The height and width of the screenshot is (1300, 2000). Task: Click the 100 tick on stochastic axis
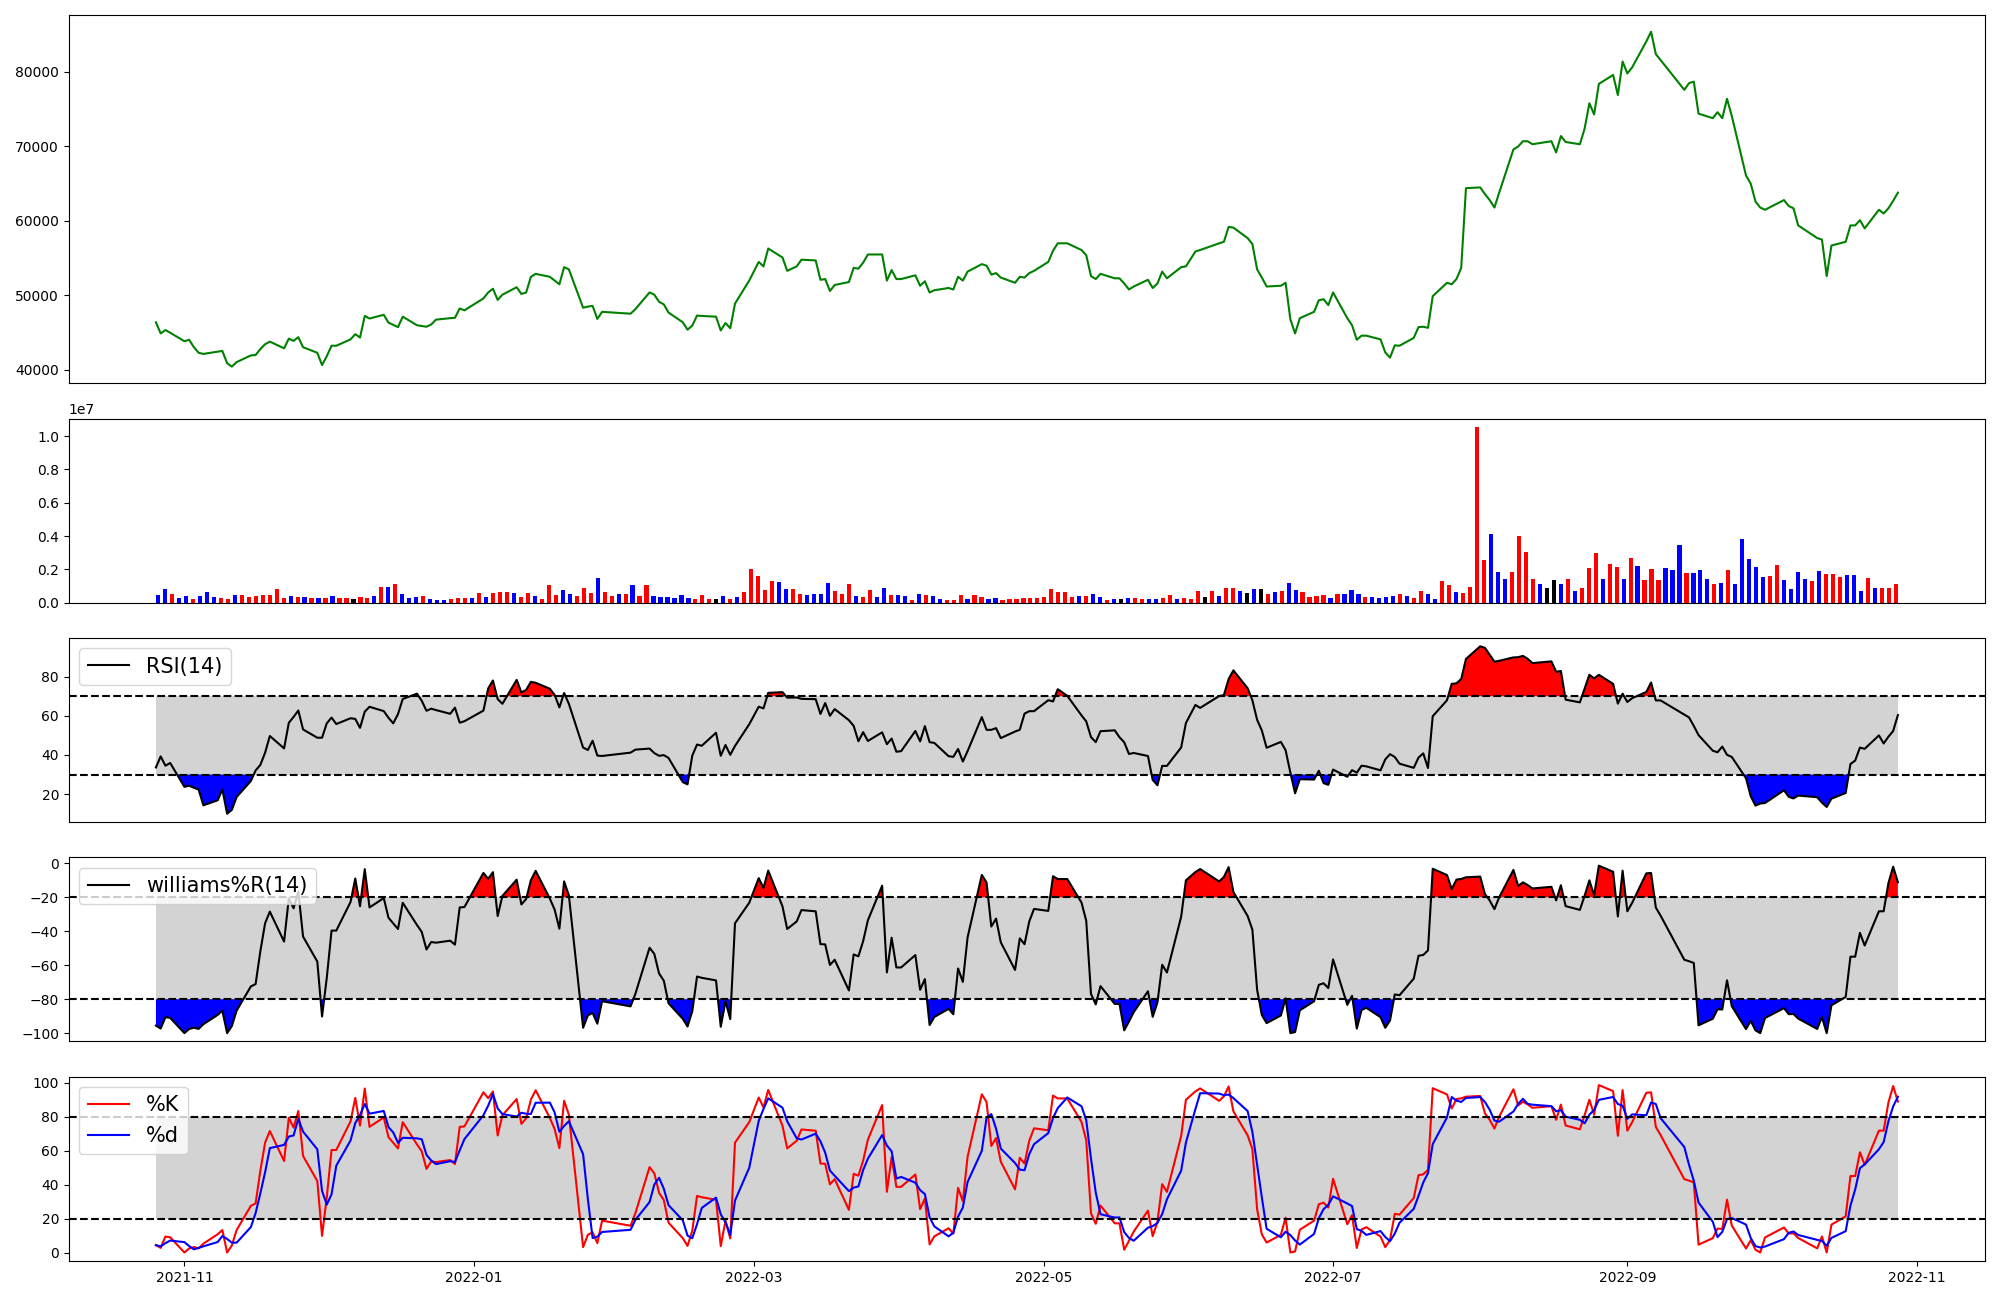[47, 1084]
